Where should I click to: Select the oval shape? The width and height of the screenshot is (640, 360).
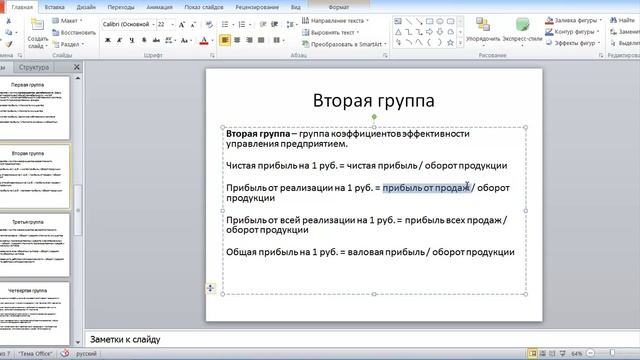point(440,21)
